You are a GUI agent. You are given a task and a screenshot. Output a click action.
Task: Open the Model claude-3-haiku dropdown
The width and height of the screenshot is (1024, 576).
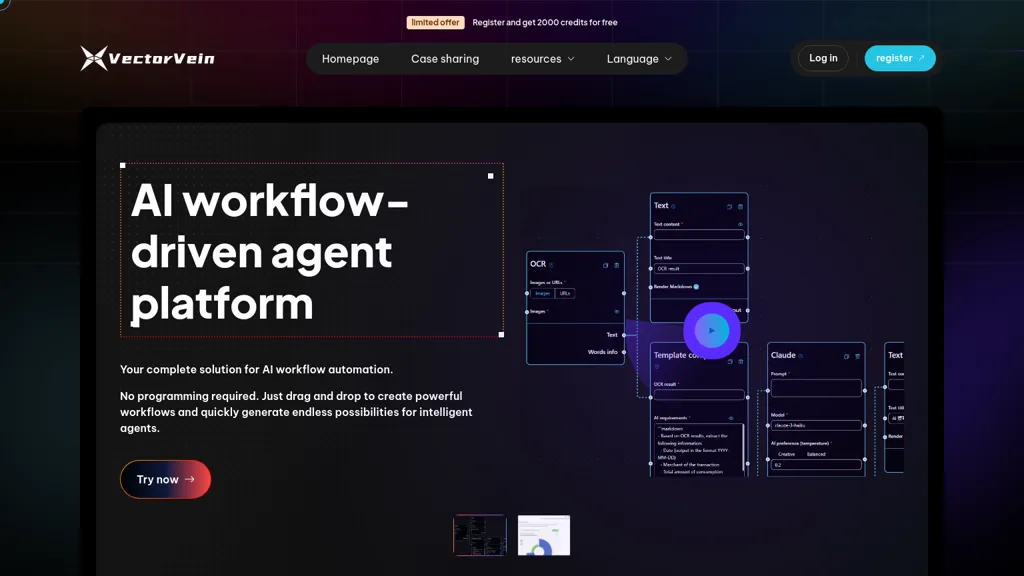coord(816,425)
